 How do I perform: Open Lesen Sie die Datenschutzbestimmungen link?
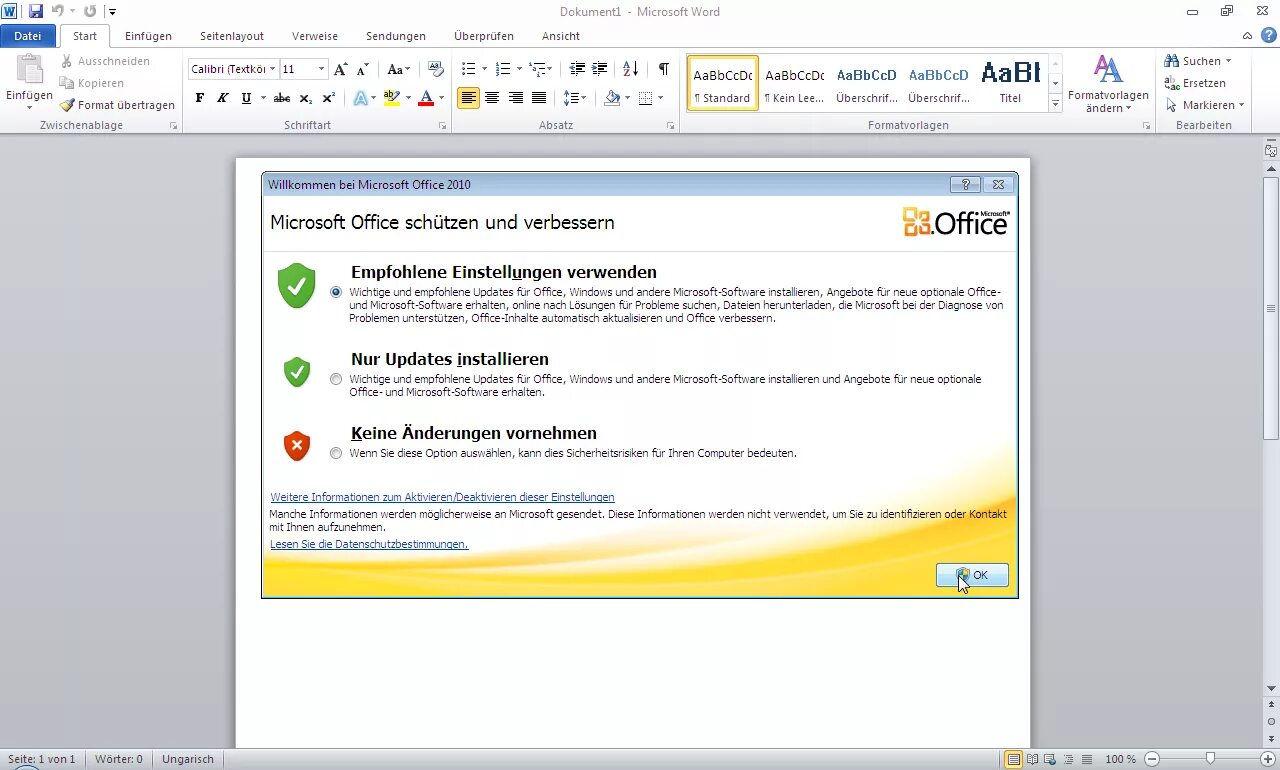click(369, 544)
